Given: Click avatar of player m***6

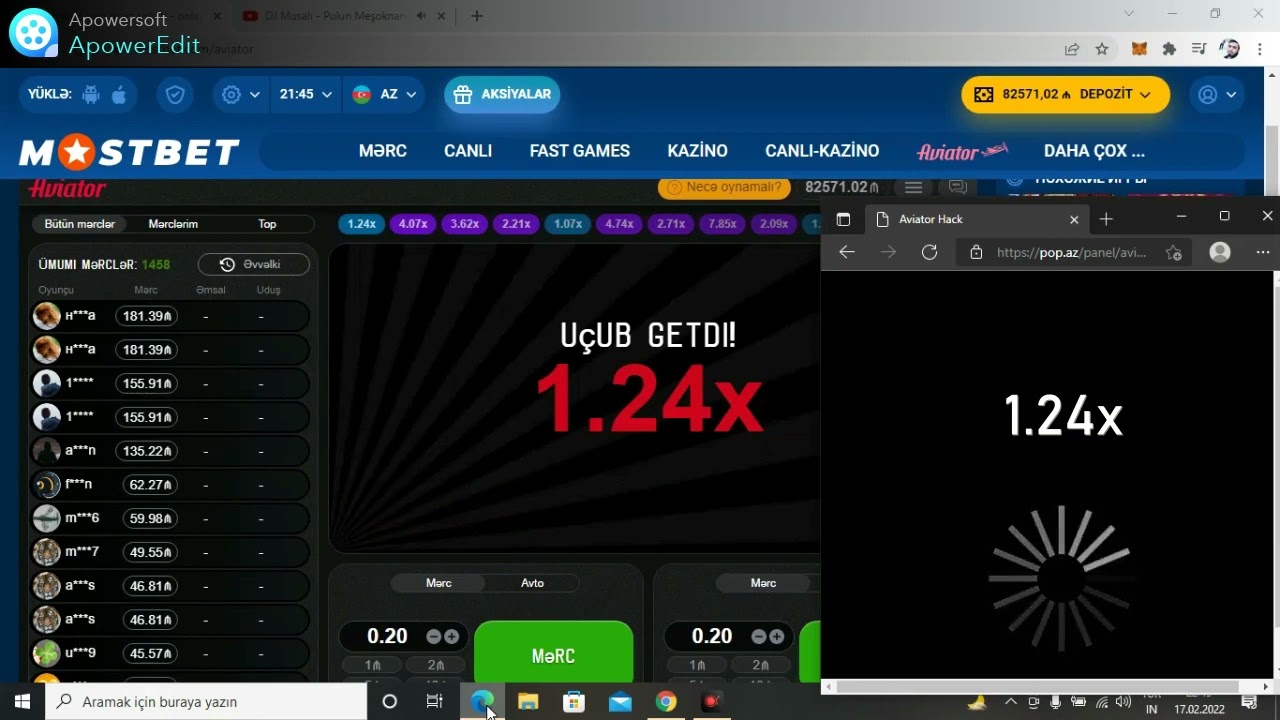Looking at the screenshot, I should [47, 518].
